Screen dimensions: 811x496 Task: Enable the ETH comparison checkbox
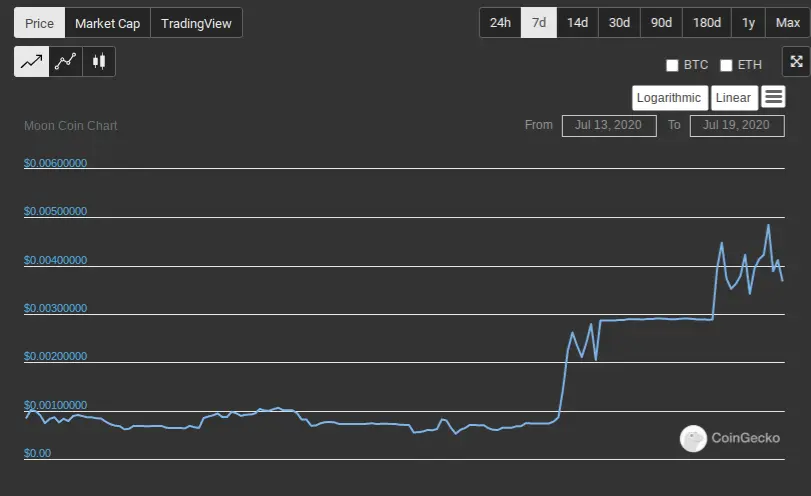(x=726, y=65)
